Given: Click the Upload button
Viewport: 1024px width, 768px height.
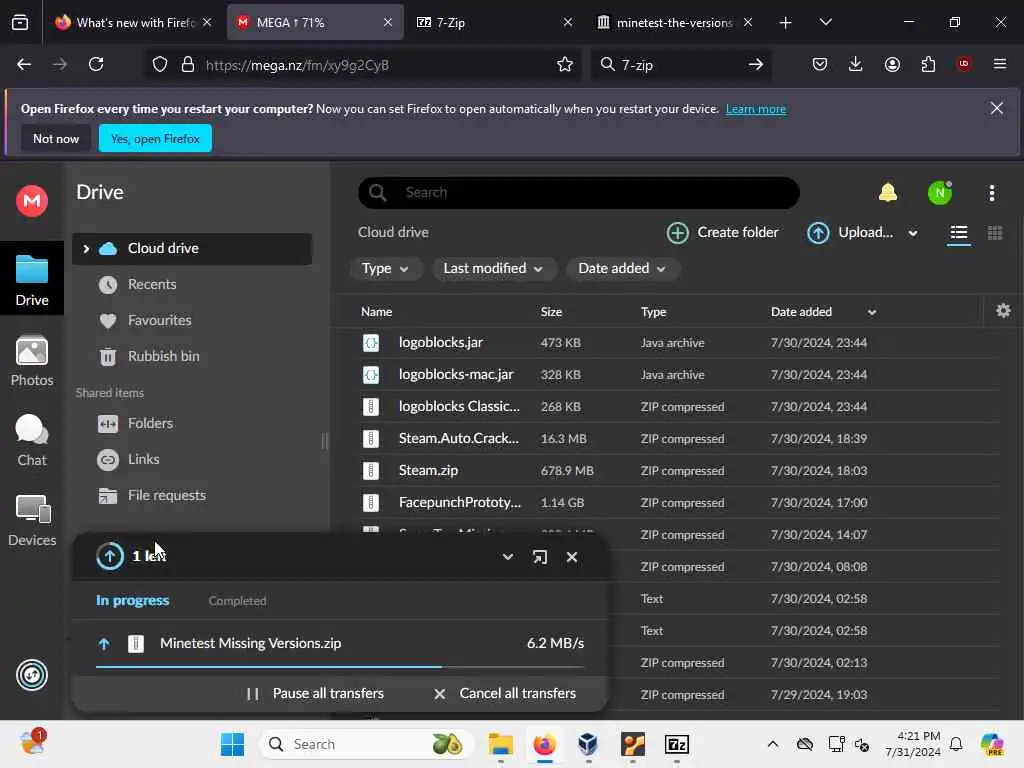Looking at the screenshot, I should tap(850, 232).
